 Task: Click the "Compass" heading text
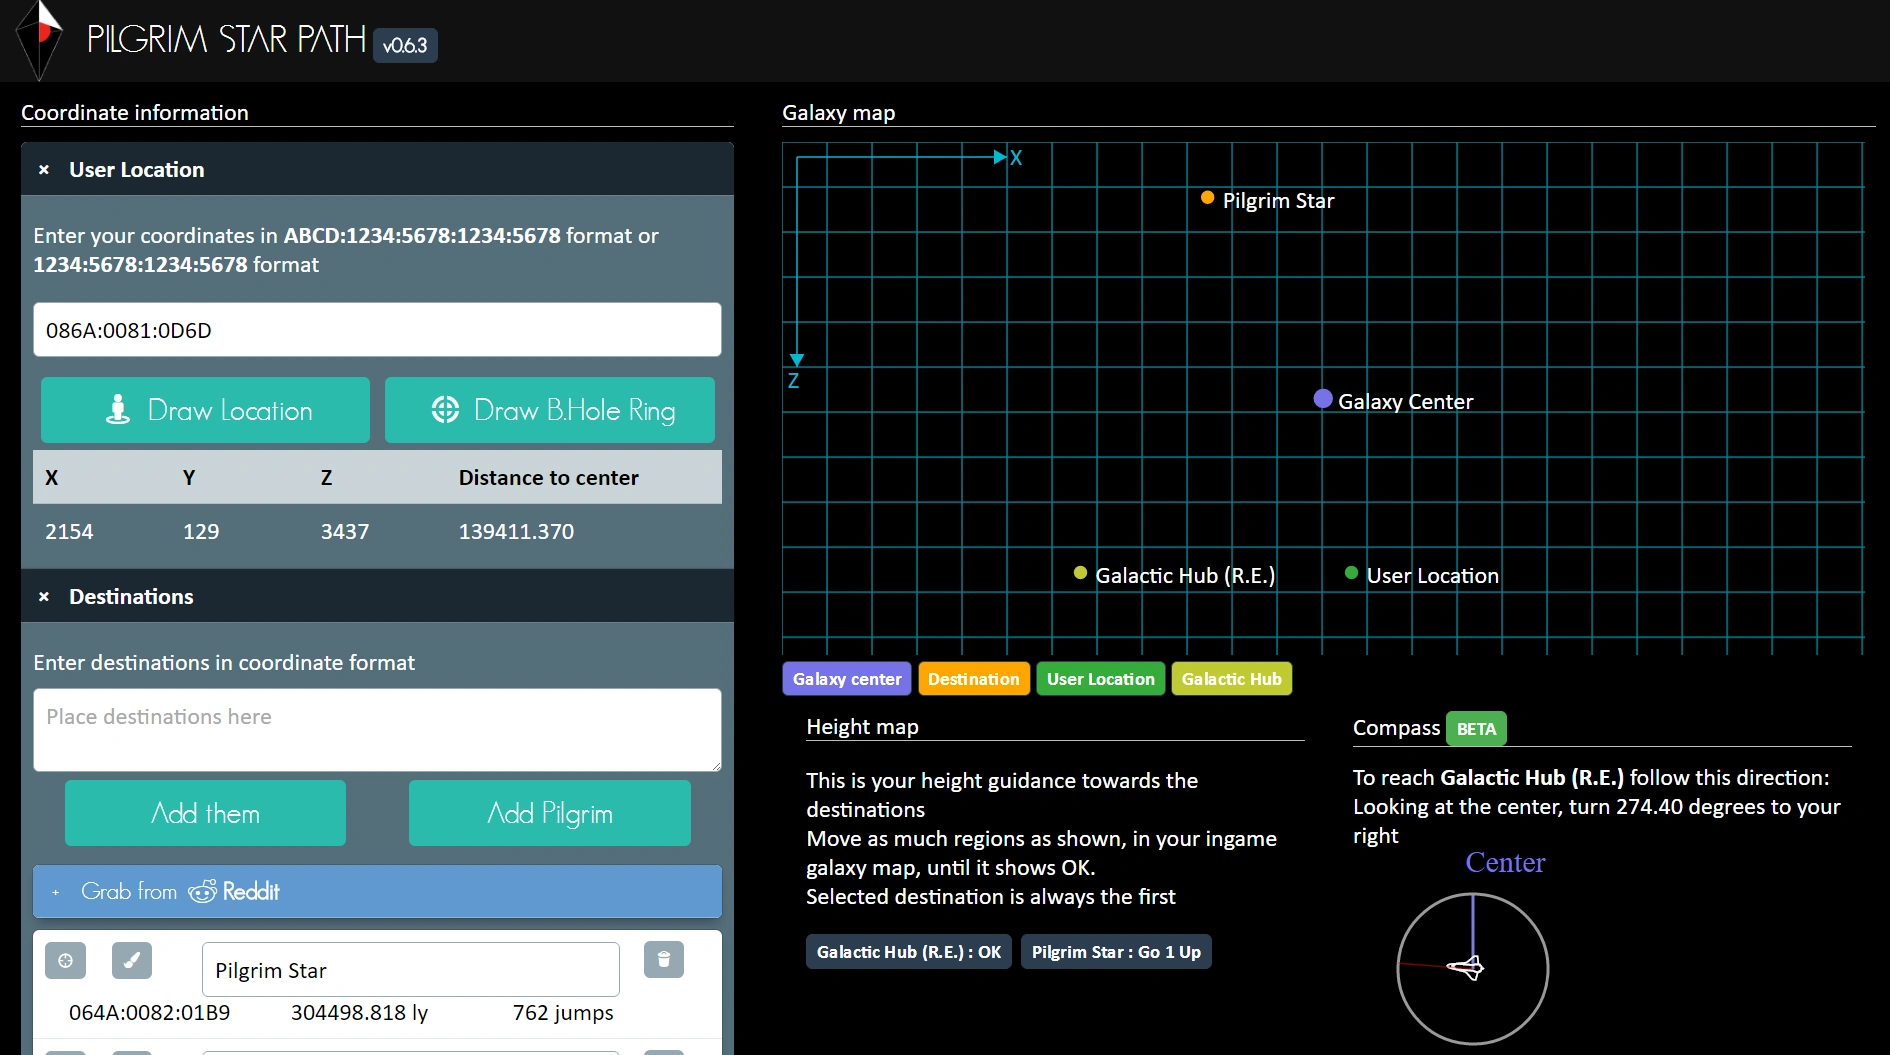click(x=1396, y=728)
